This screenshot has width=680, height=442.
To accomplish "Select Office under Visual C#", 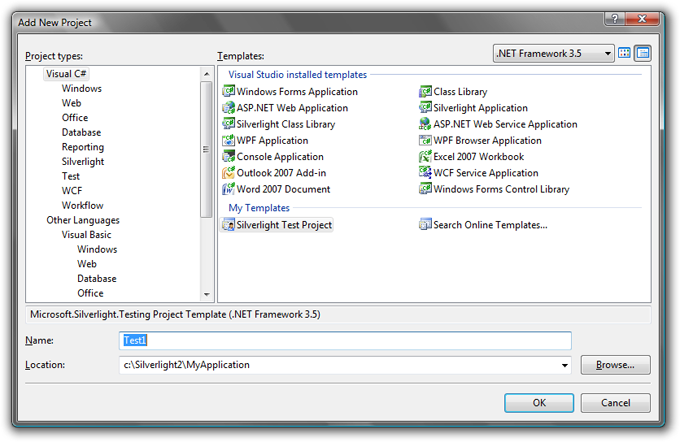I will point(75,118).
